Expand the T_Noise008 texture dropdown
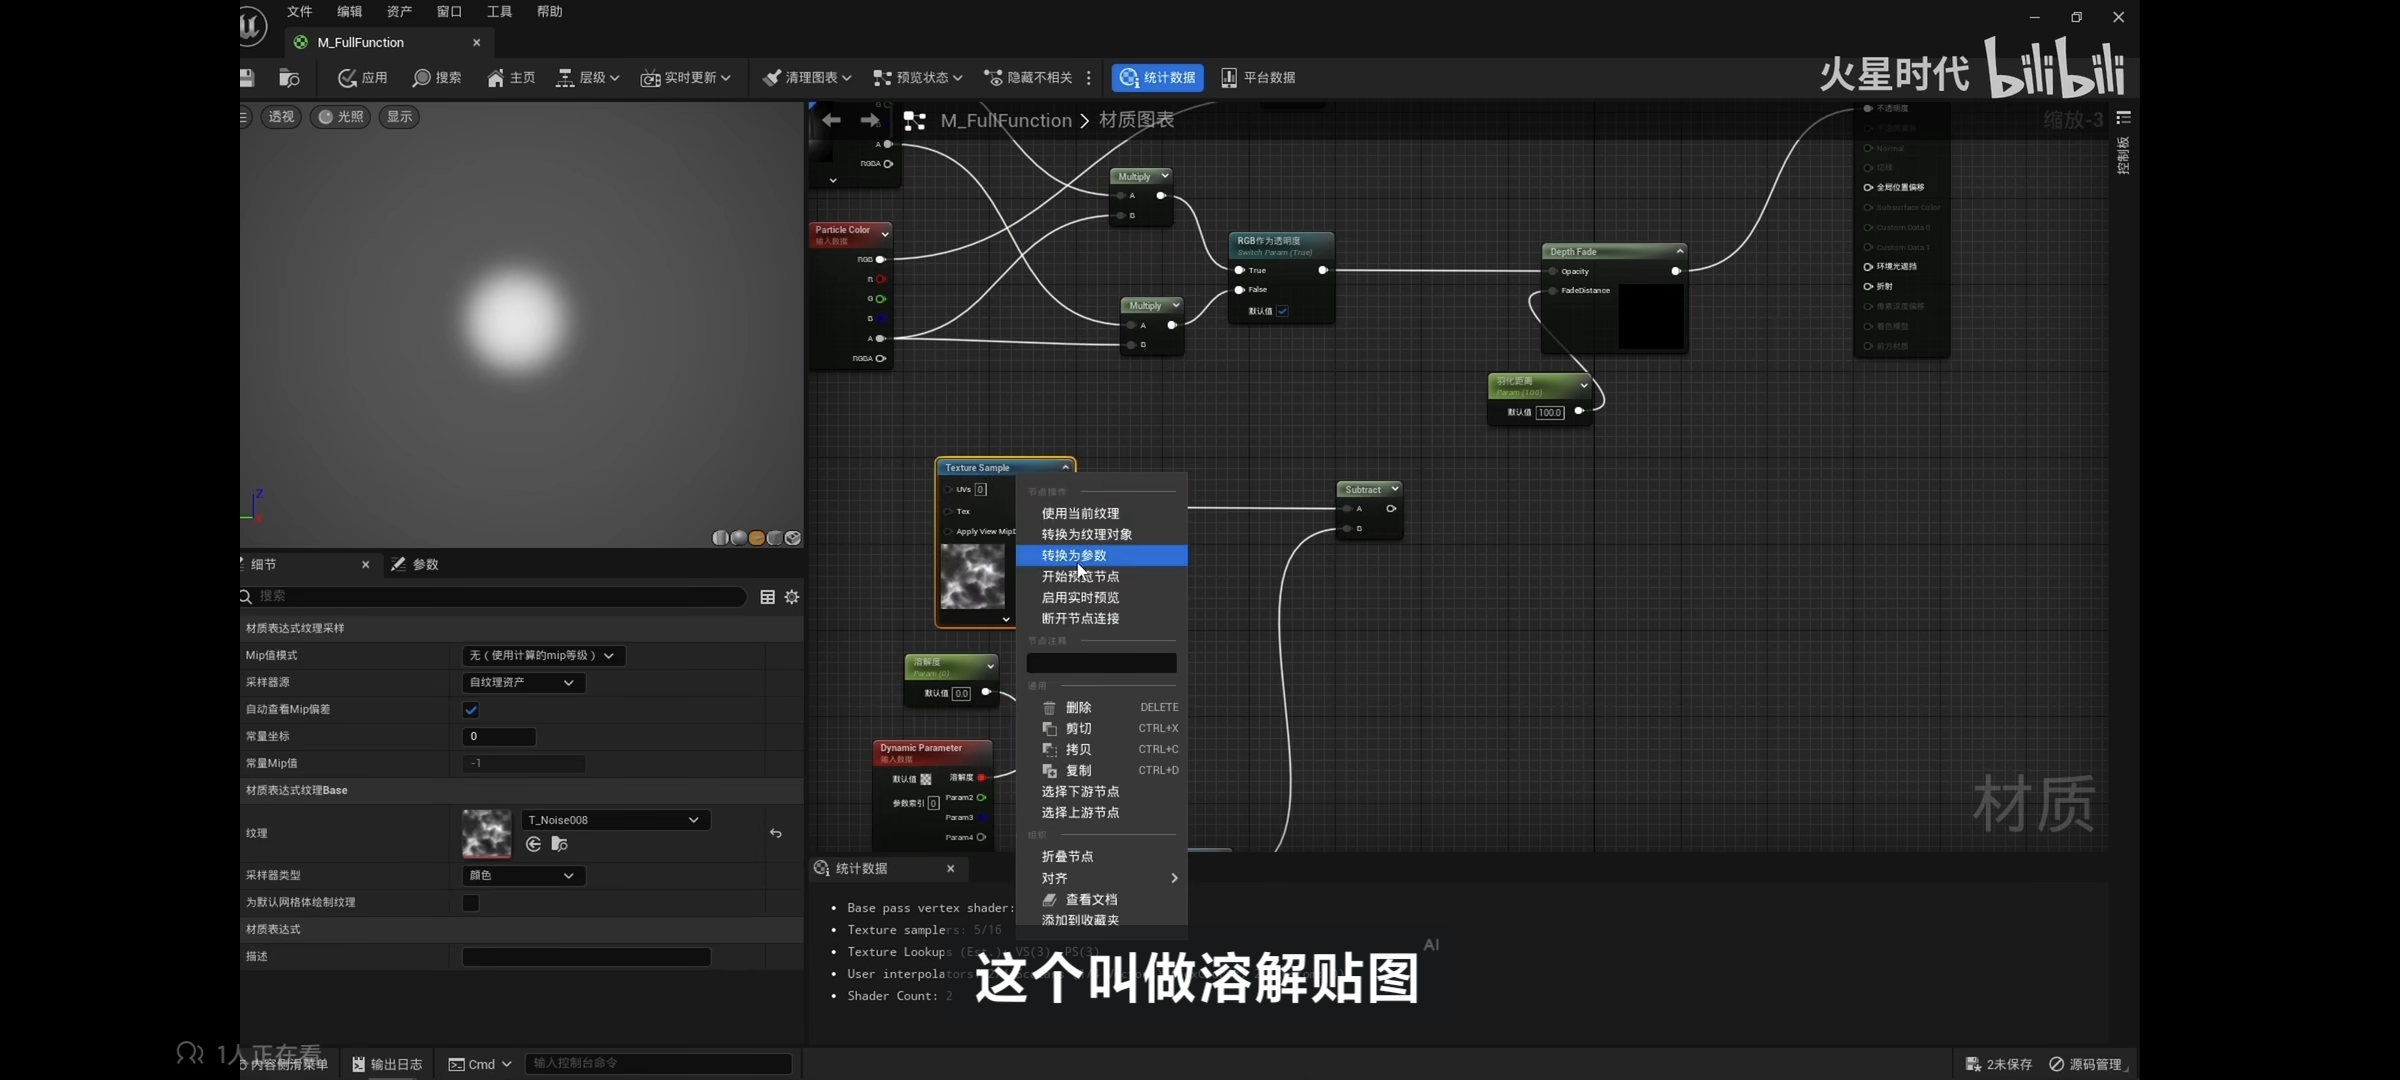 coord(614,820)
